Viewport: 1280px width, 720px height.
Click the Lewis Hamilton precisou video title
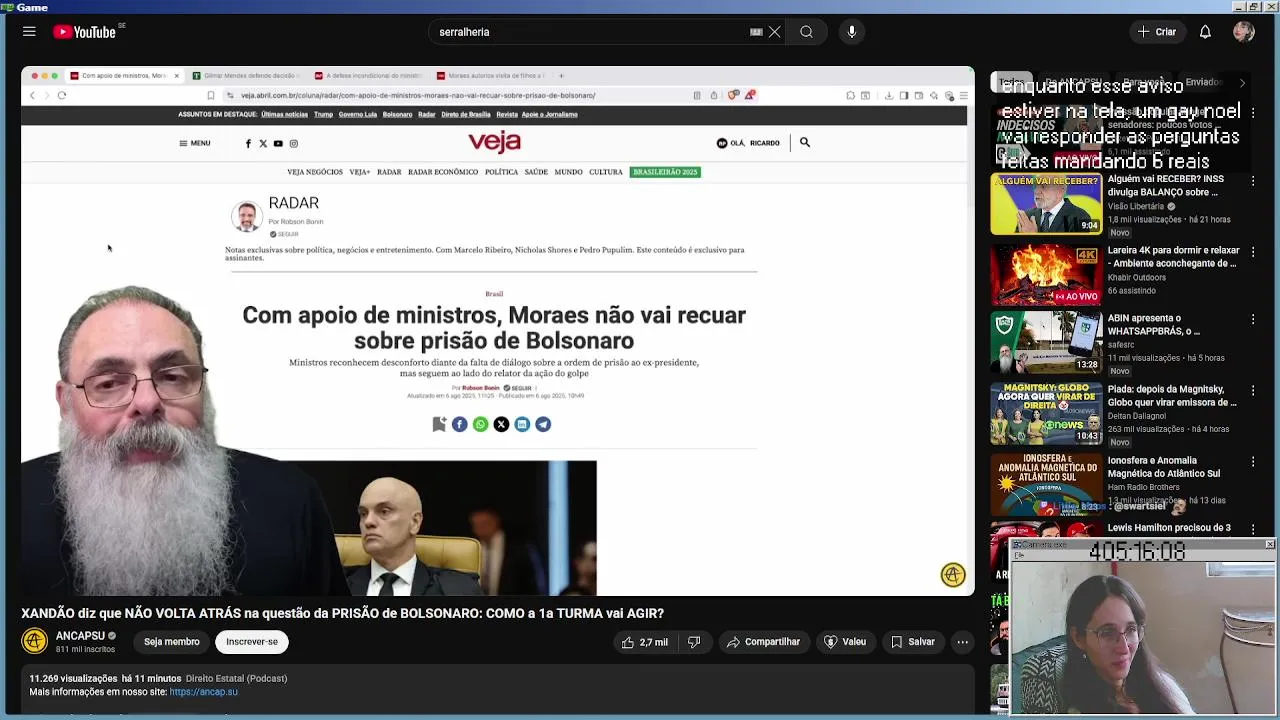[x=1169, y=528]
